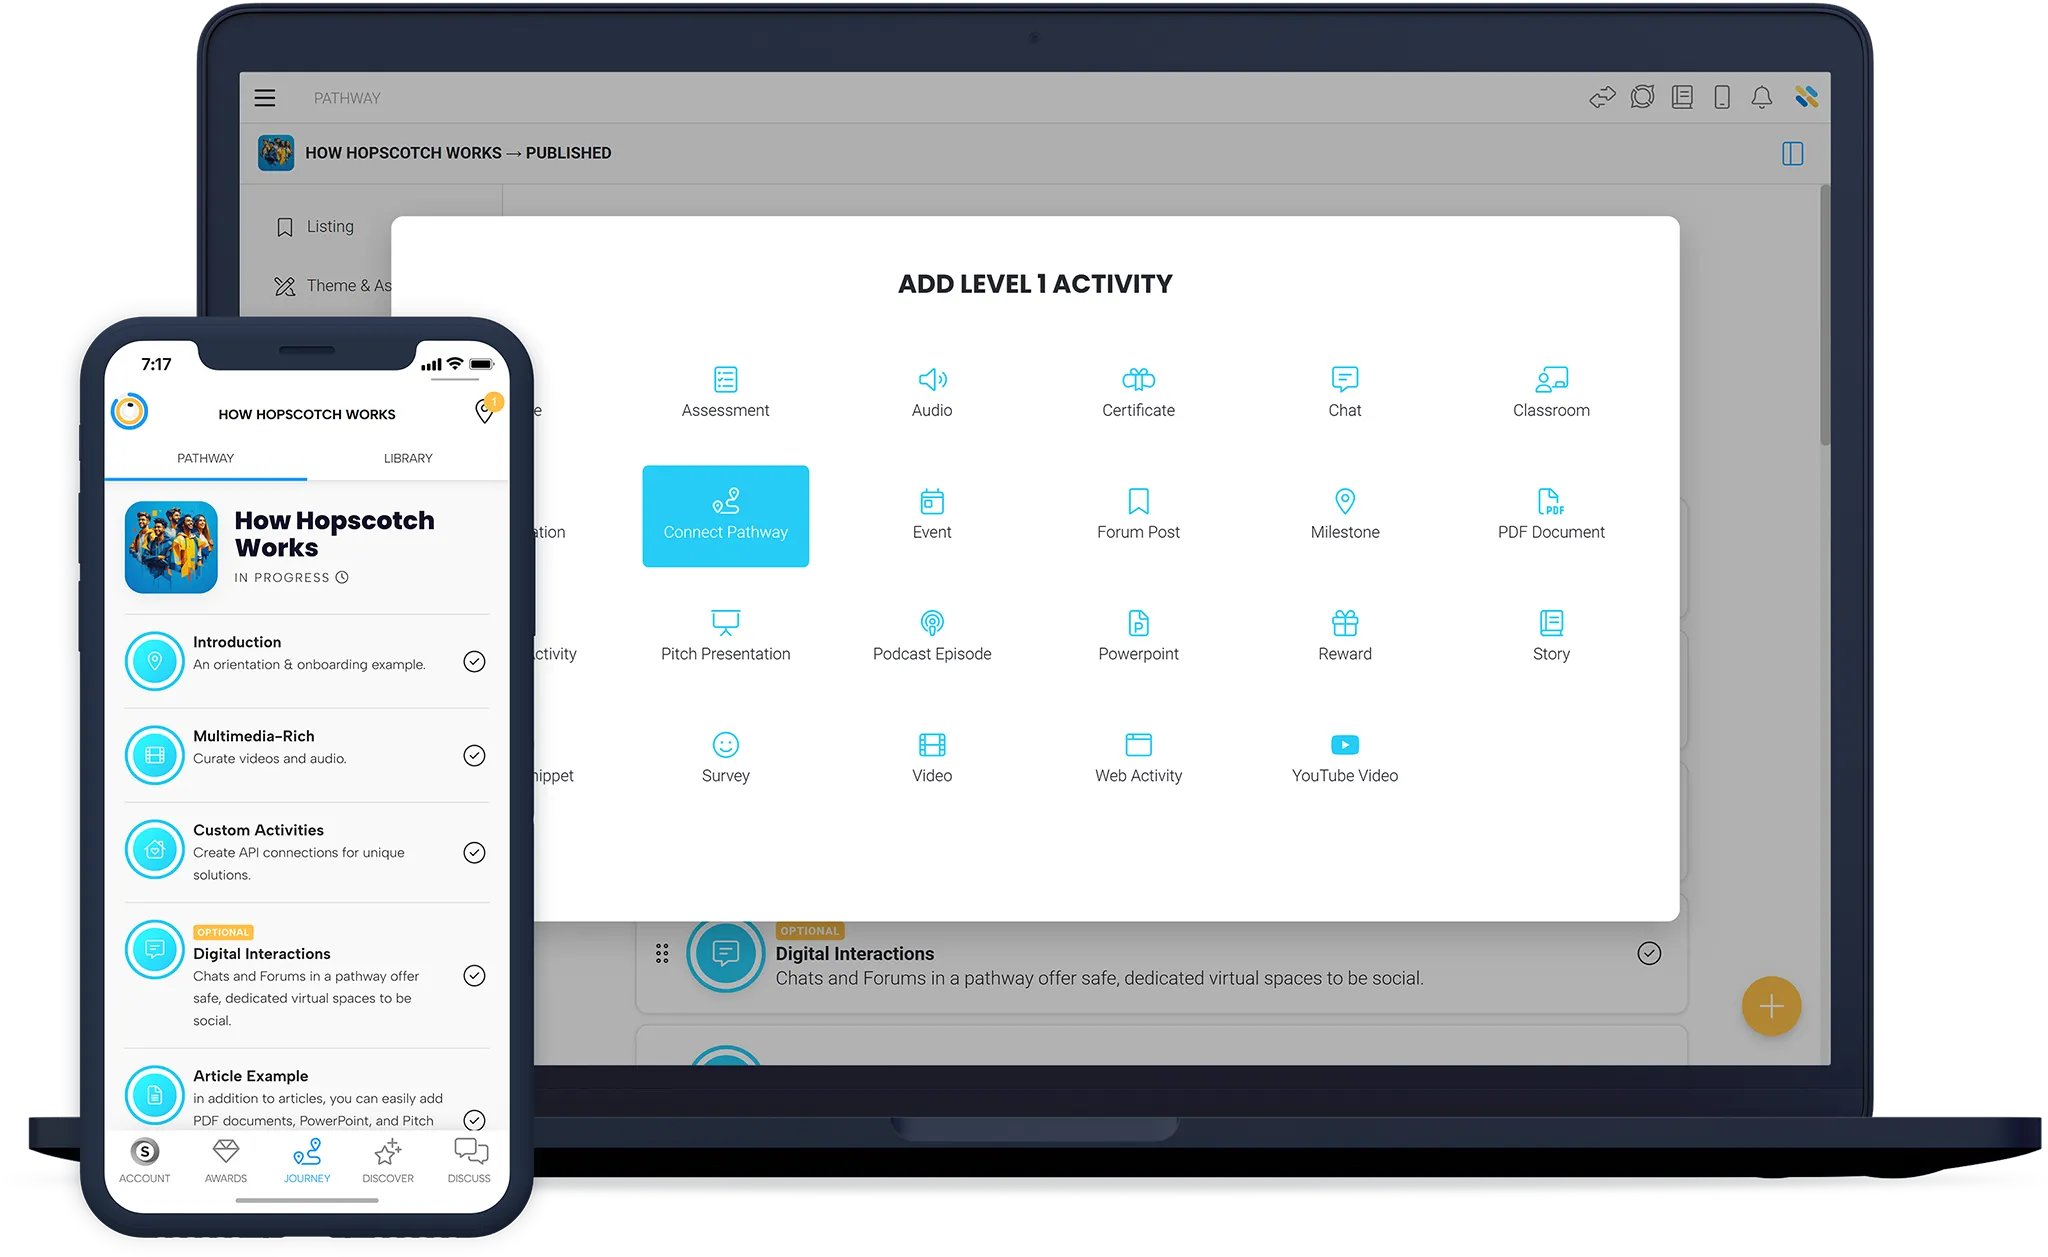This screenshot has width=2048, height=1257.
Task: Toggle the Multimedia-Rich check mark on phone
Action: click(474, 755)
